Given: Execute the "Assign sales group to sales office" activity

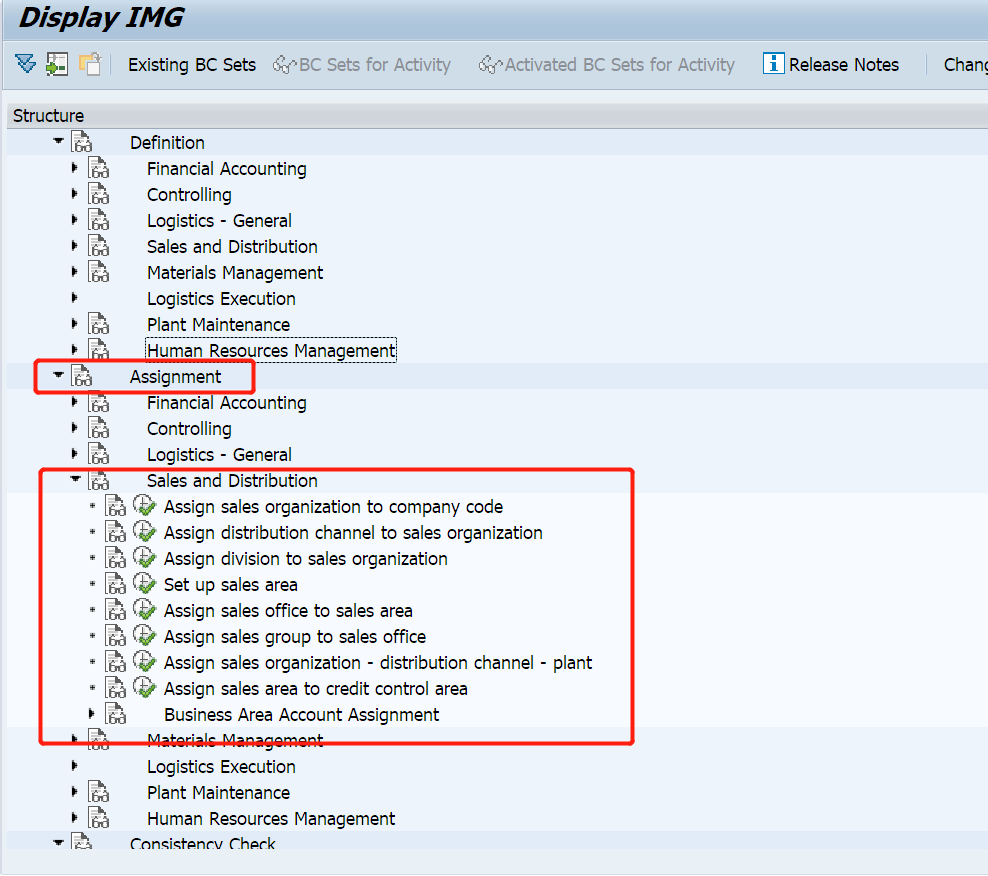Looking at the screenshot, I should click(145, 635).
